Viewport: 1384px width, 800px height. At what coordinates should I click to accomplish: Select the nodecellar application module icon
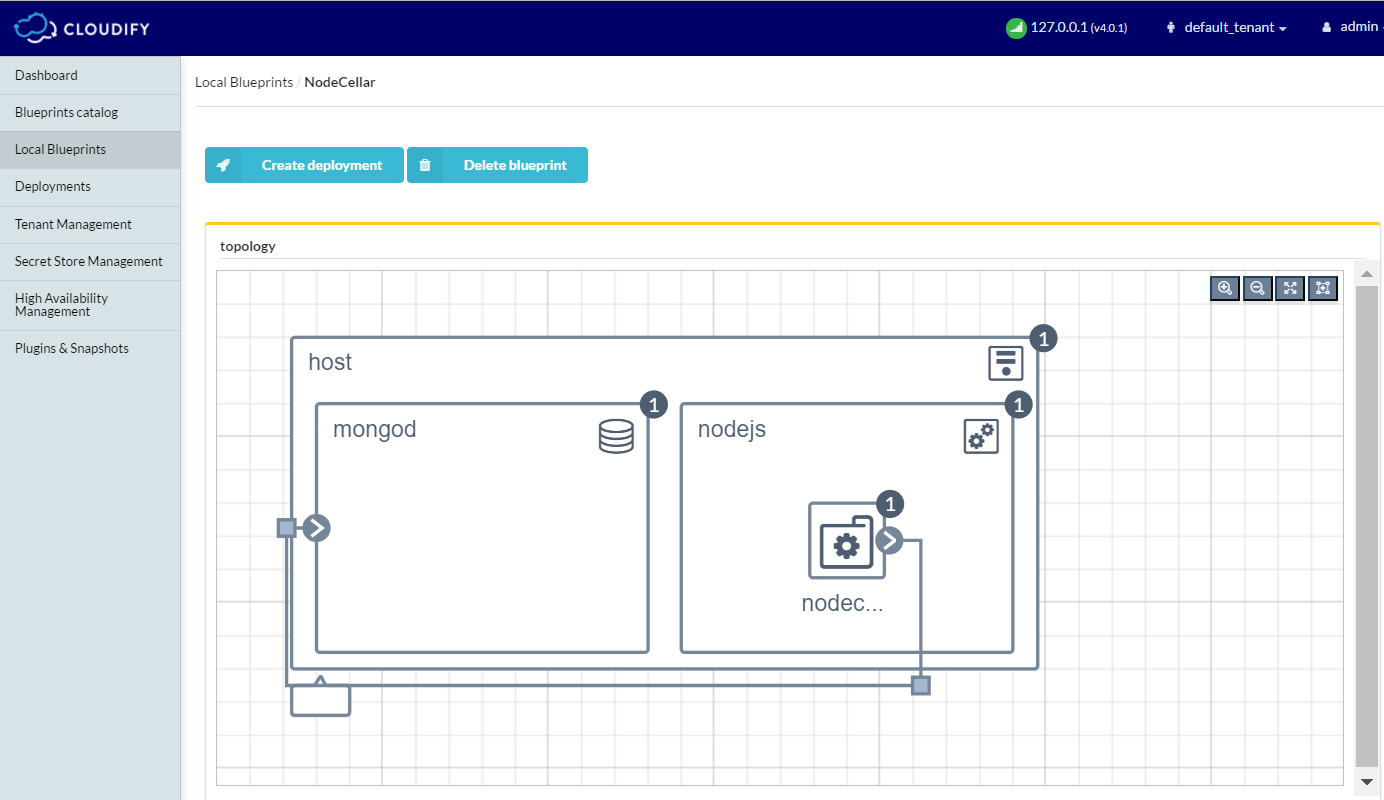(x=847, y=541)
